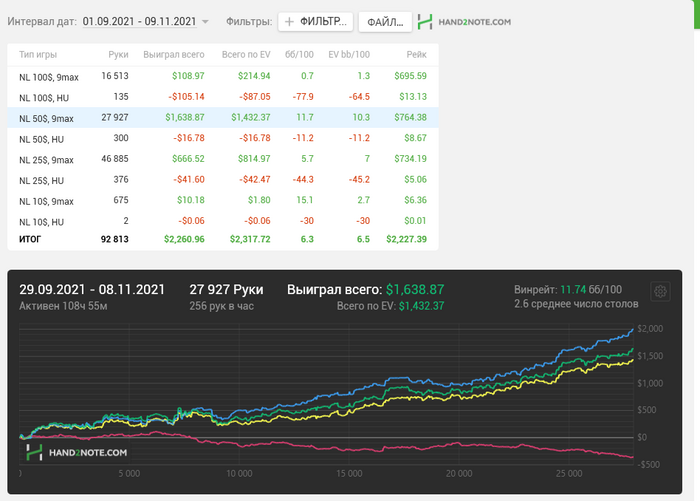Viewport: 700px width, 501px height.
Task: Sort table by Тип игры column
Action: coord(38,54)
